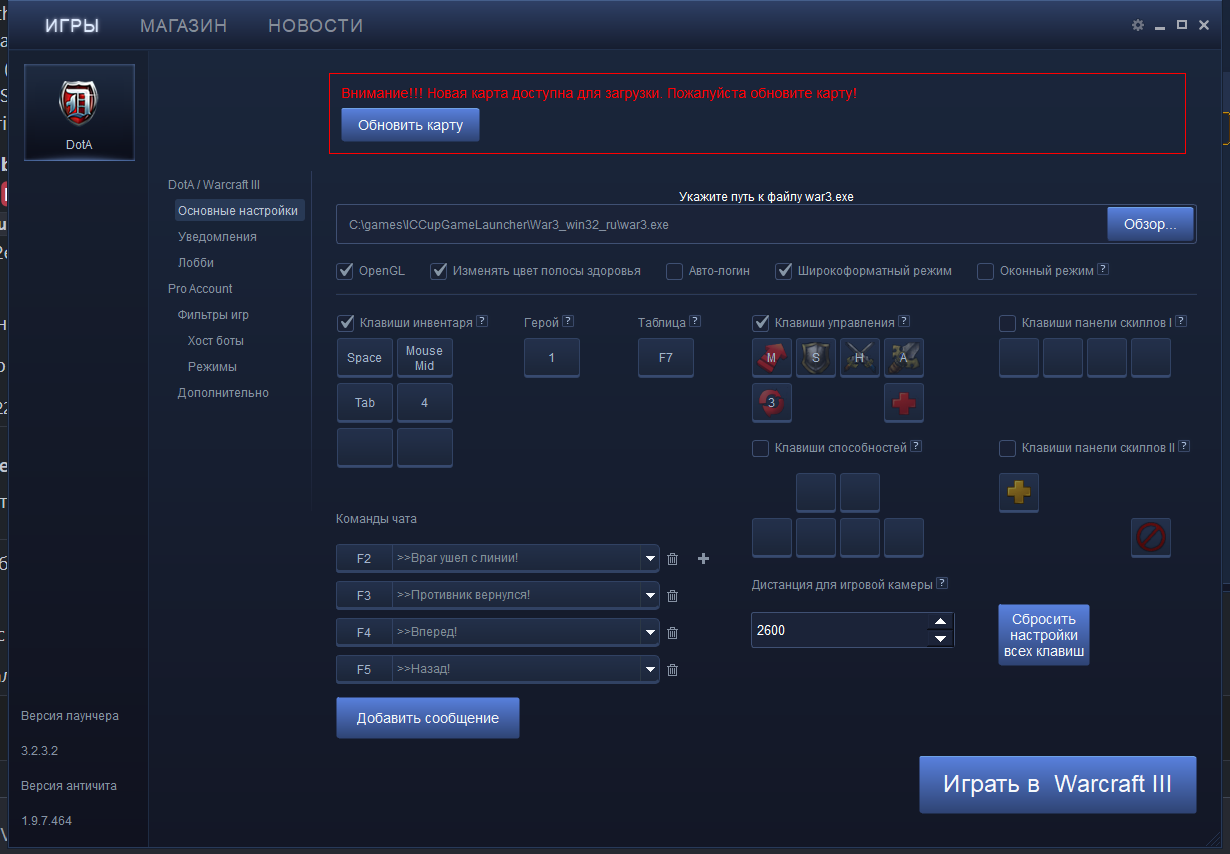The width and height of the screenshot is (1230, 854).
Task: Open the Уведомления settings section
Action: pyautogui.click(x=217, y=237)
